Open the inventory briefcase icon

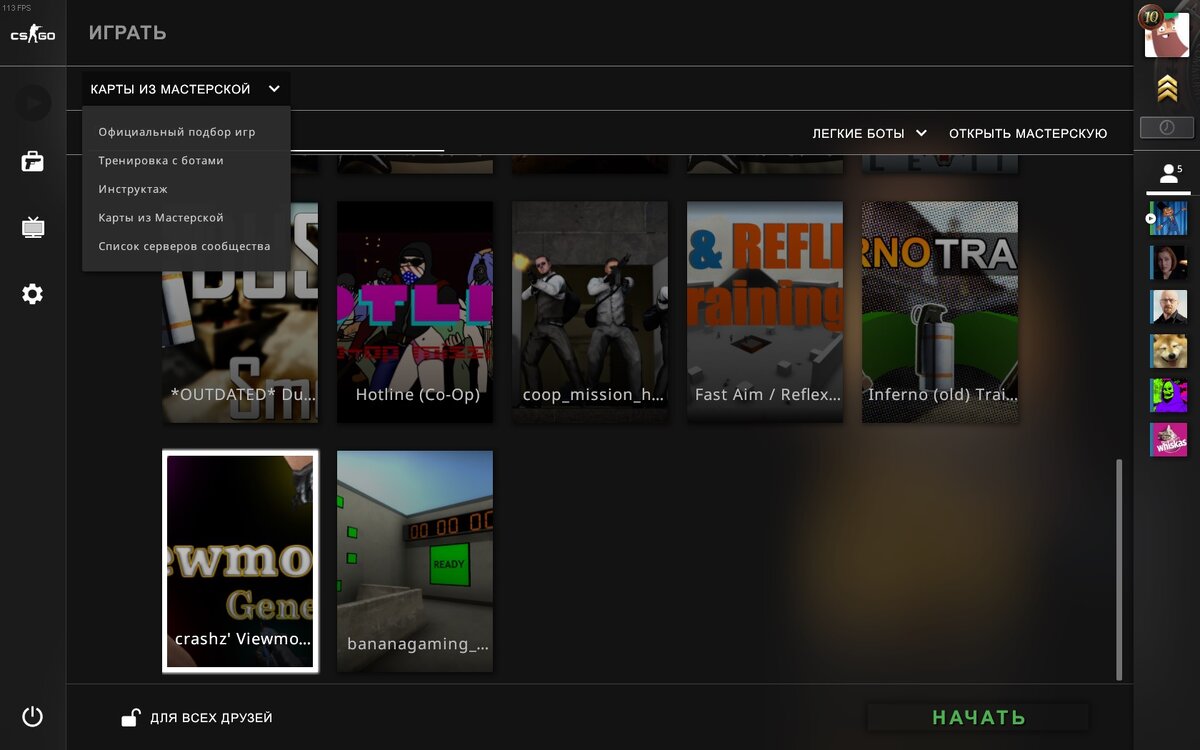(33, 161)
